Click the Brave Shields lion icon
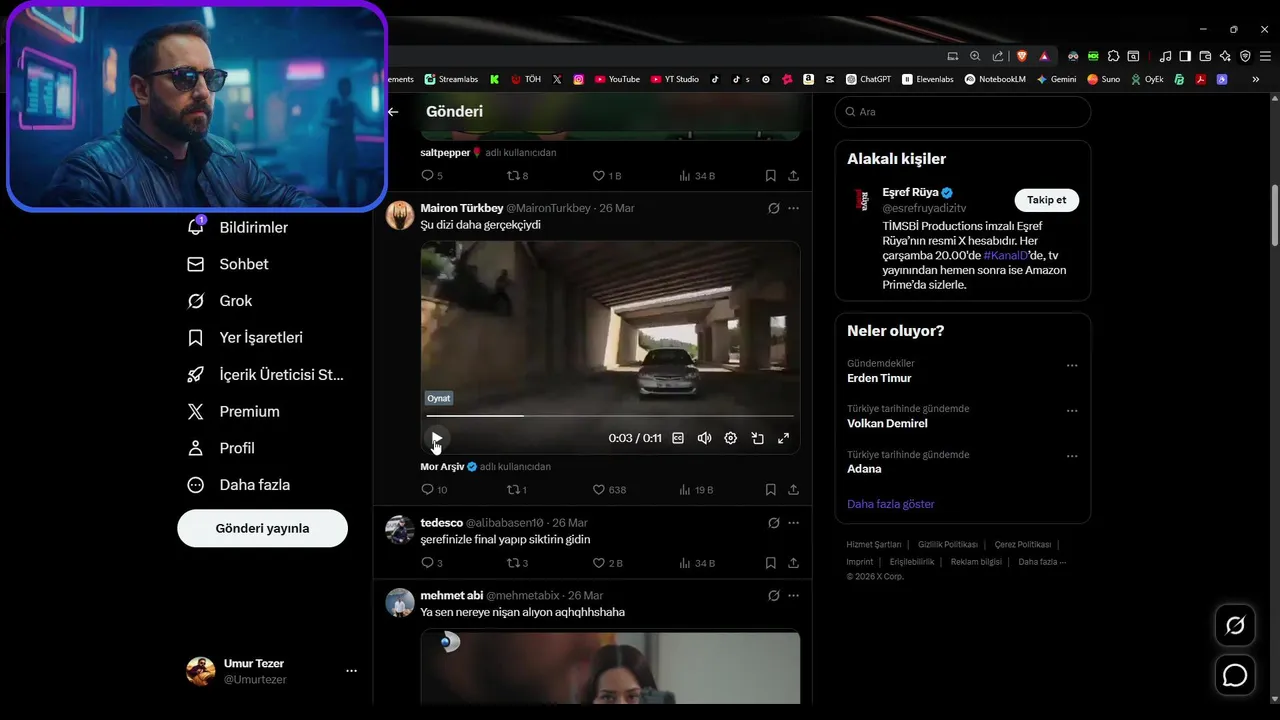This screenshot has height=720, width=1280. click(x=1021, y=56)
